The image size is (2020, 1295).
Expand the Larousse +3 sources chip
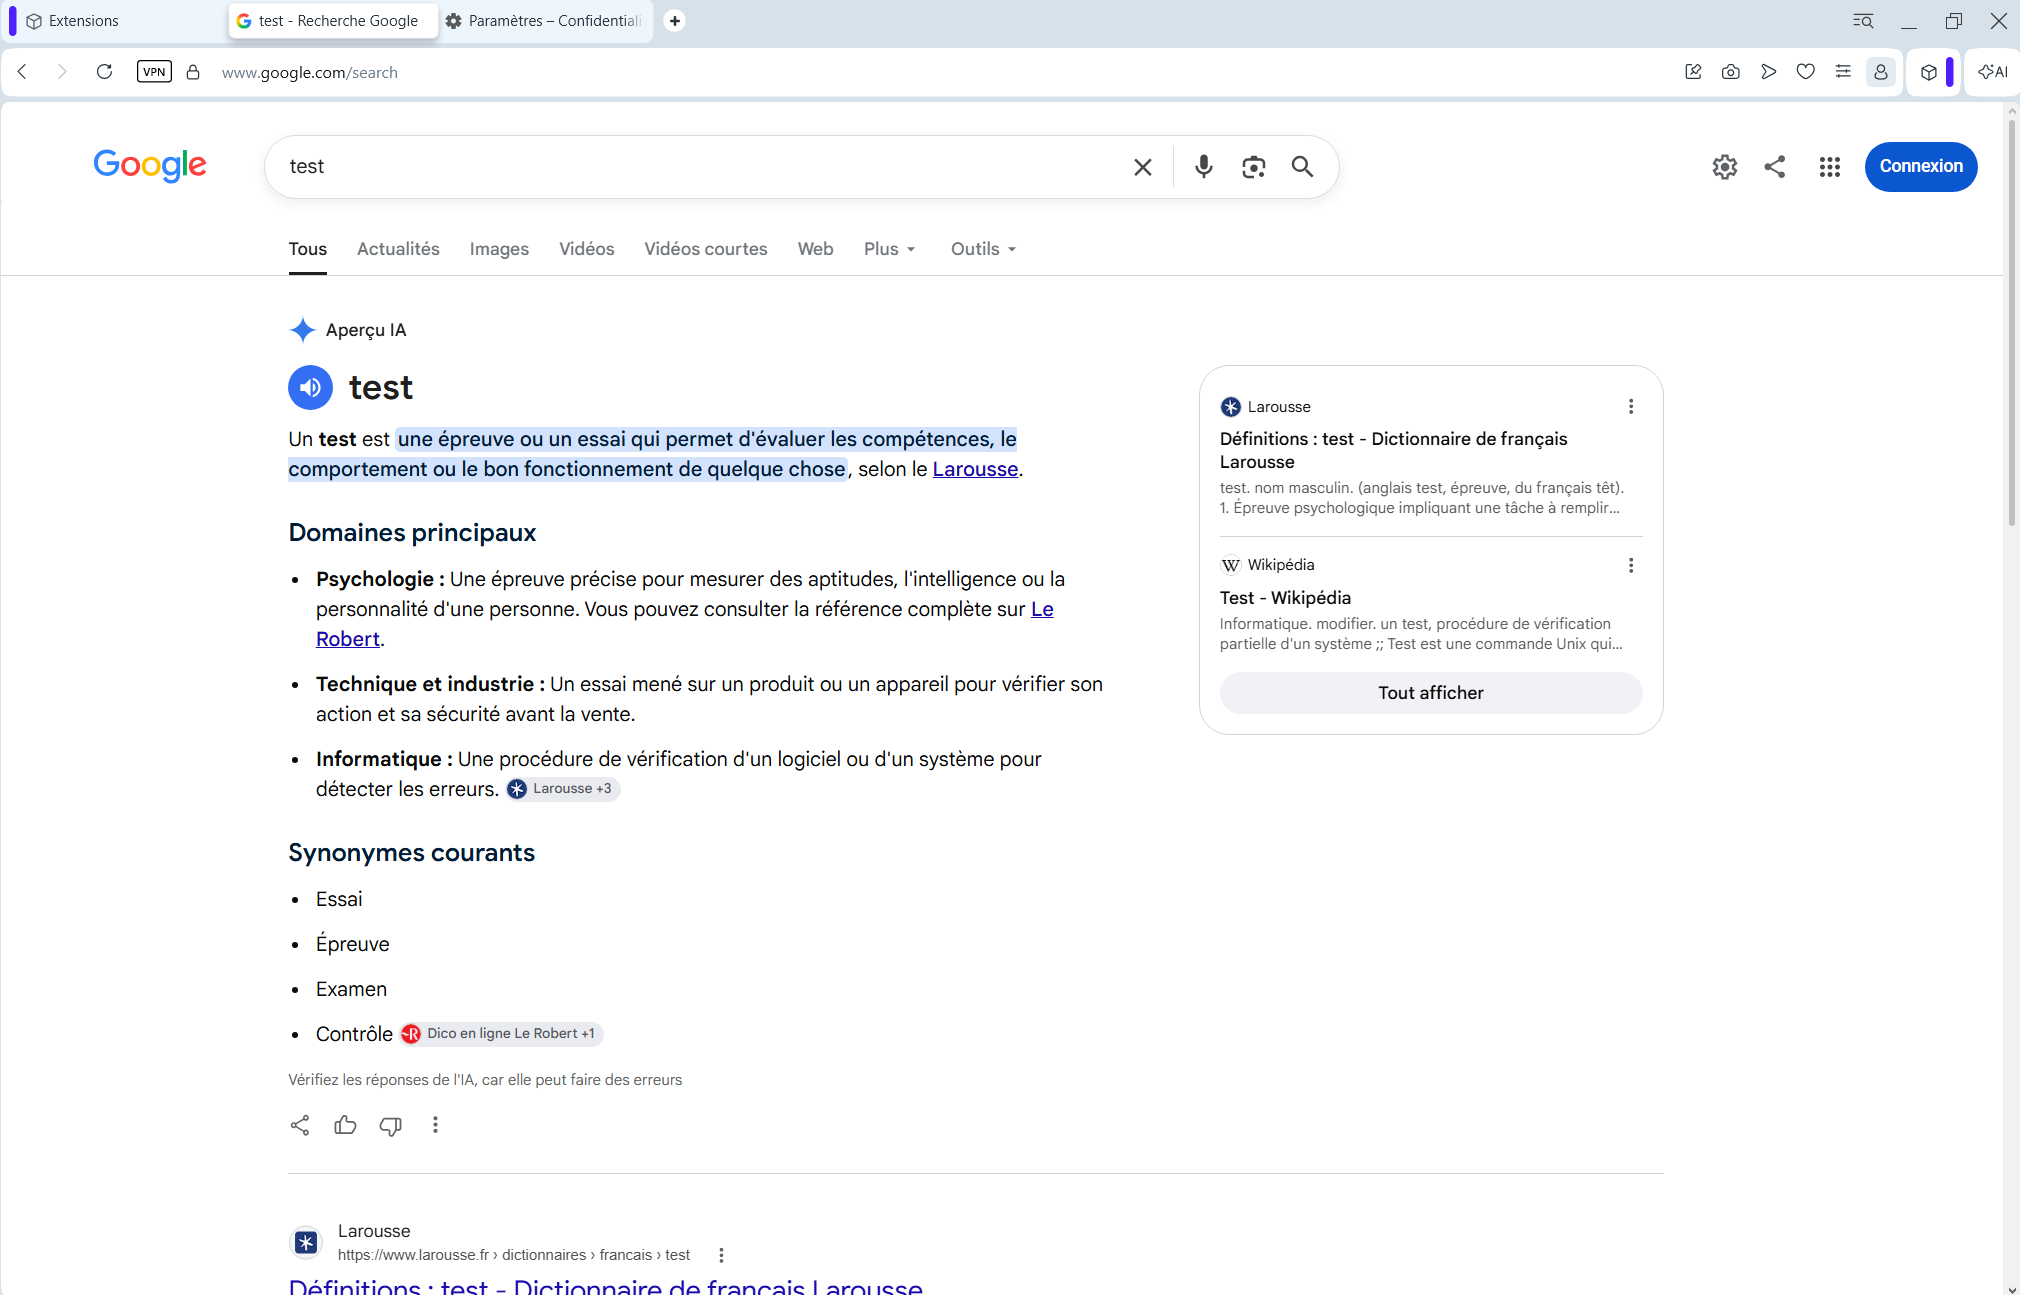coord(562,789)
